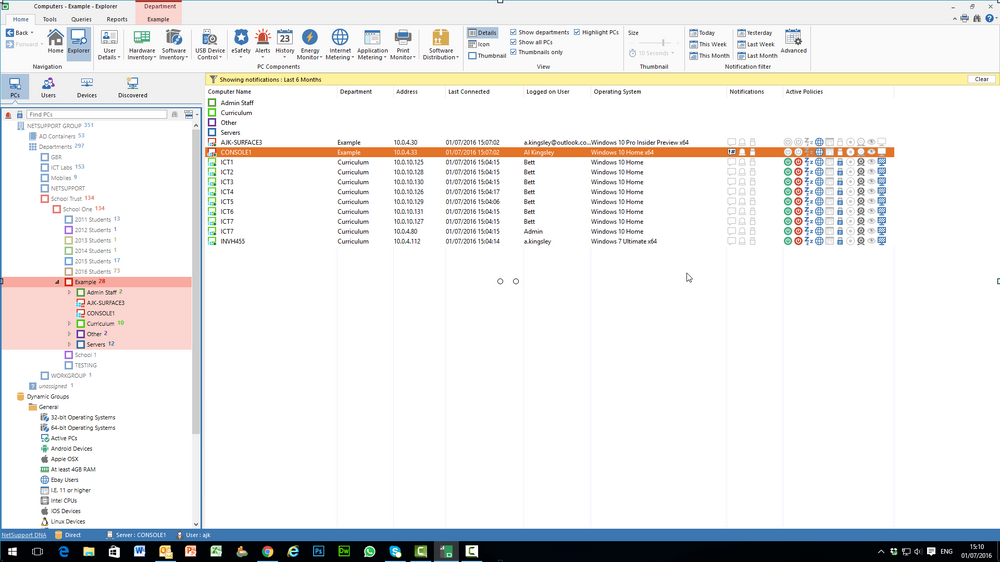Open Print Monitor

pos(403,45)
